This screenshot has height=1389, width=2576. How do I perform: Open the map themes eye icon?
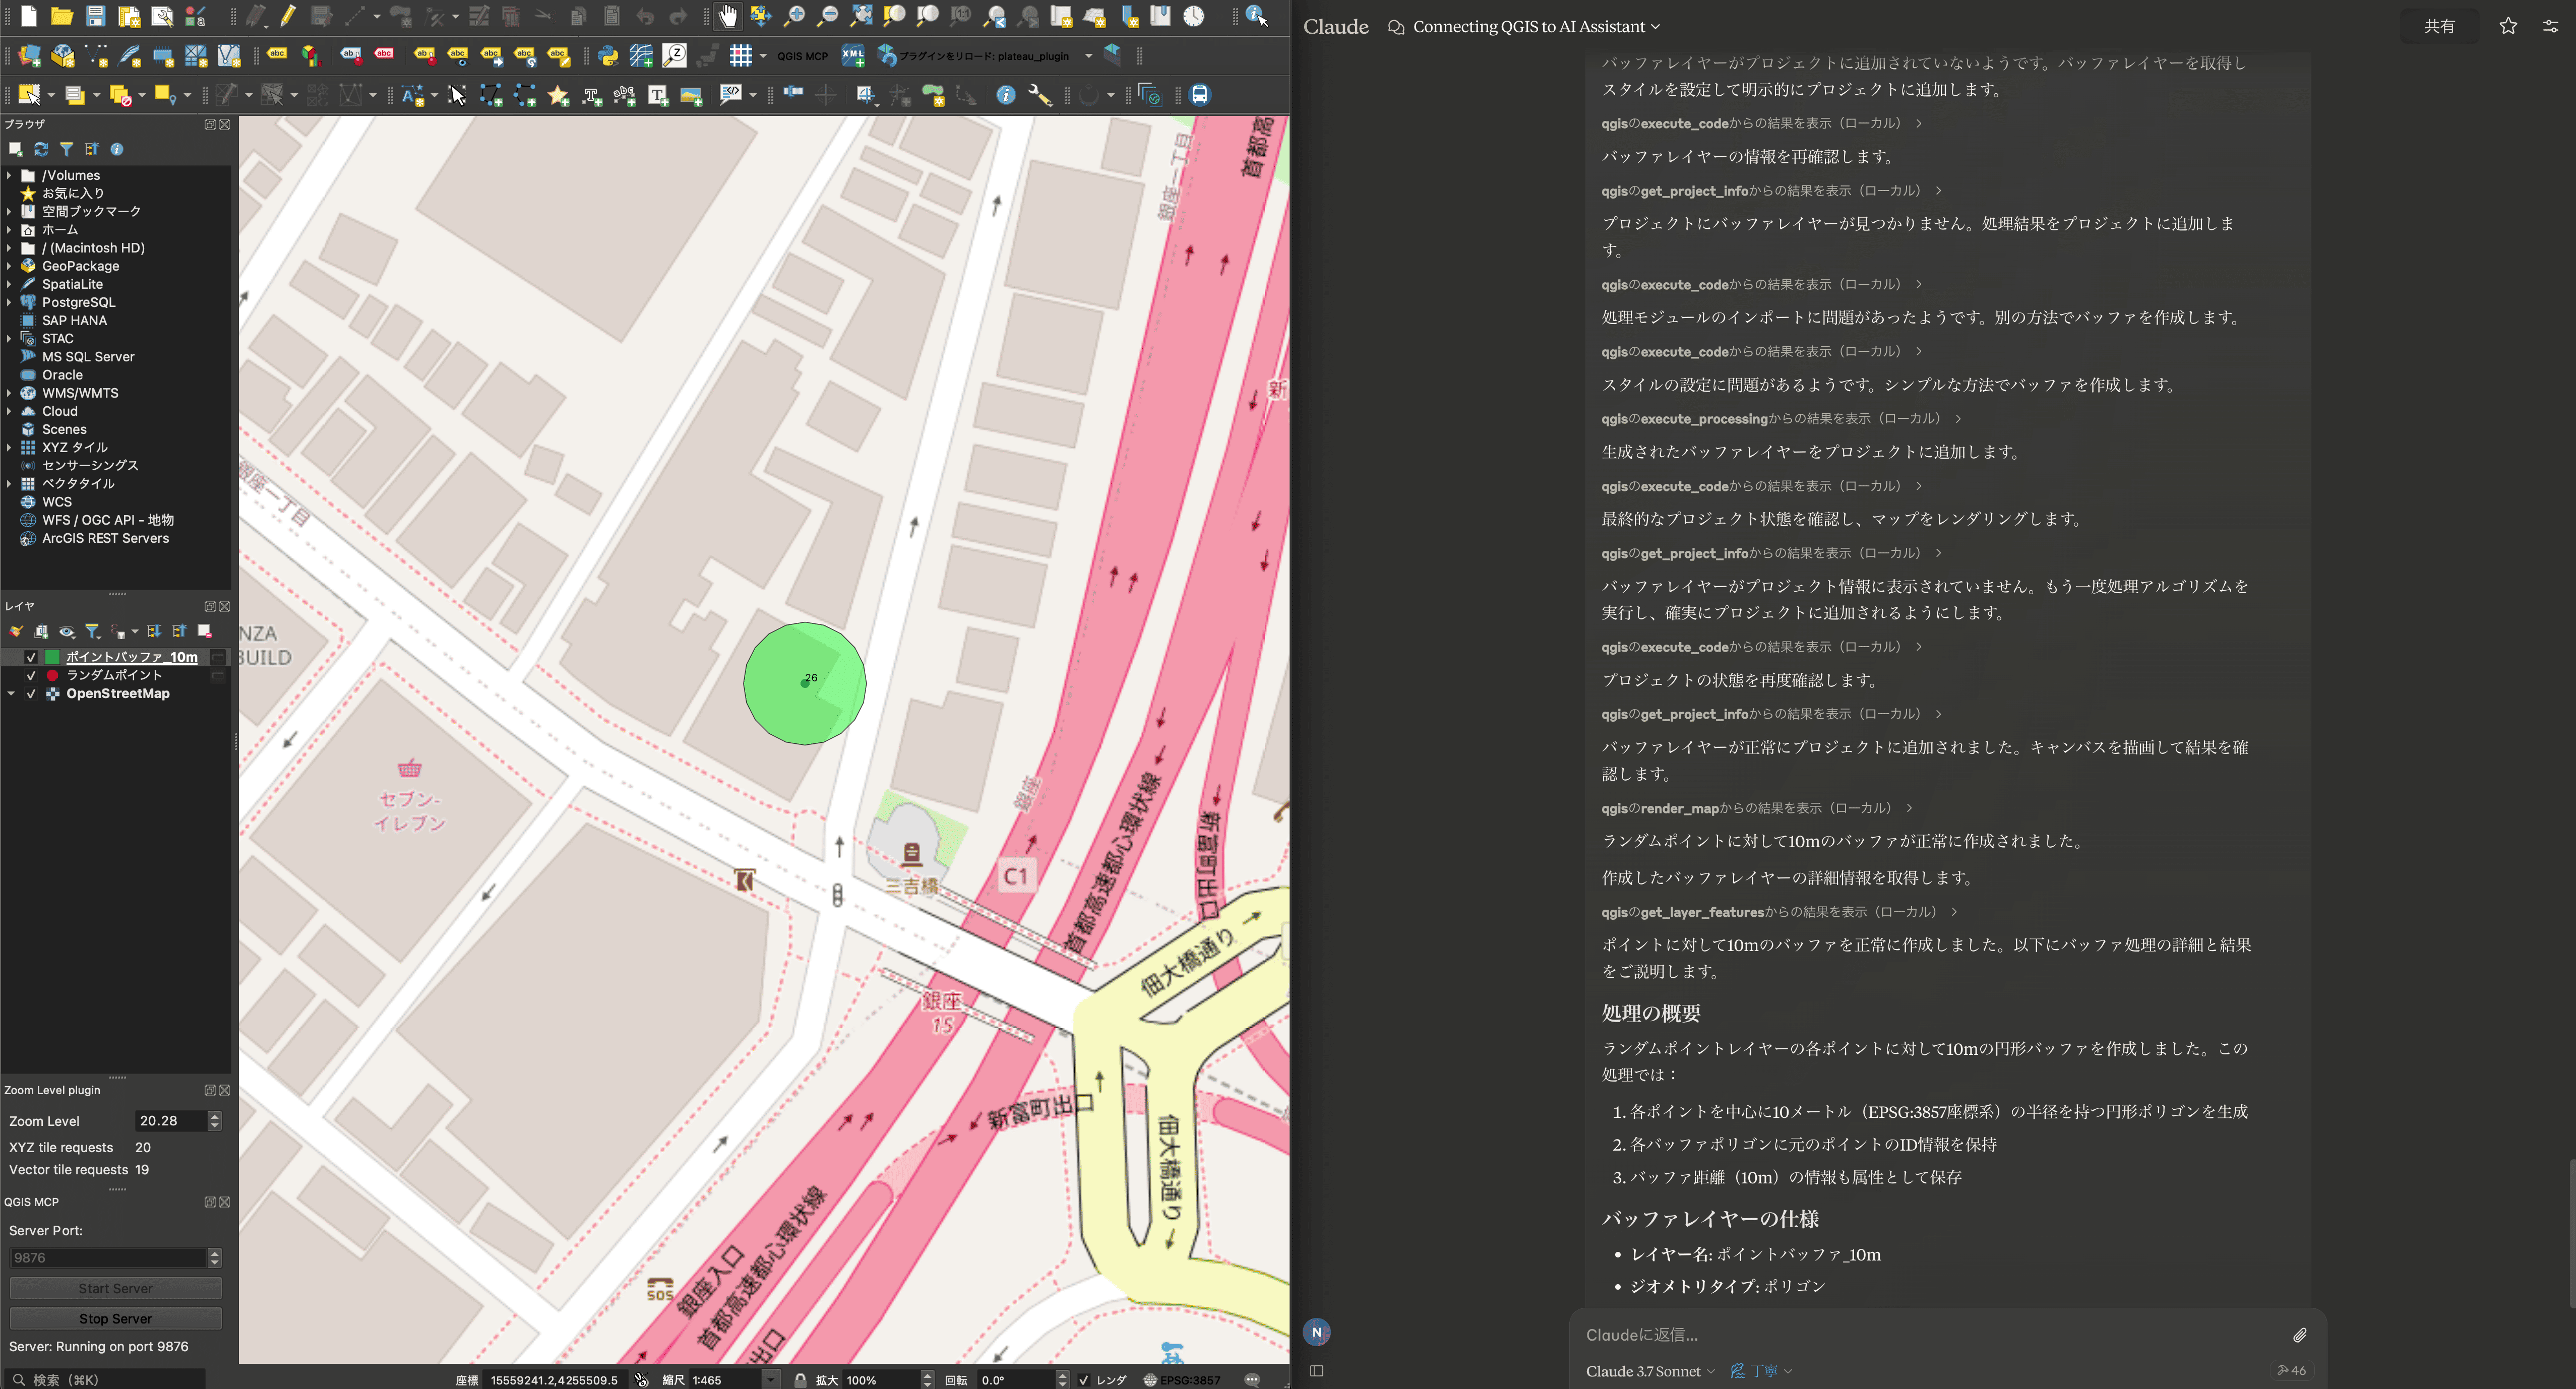(67, 632)
